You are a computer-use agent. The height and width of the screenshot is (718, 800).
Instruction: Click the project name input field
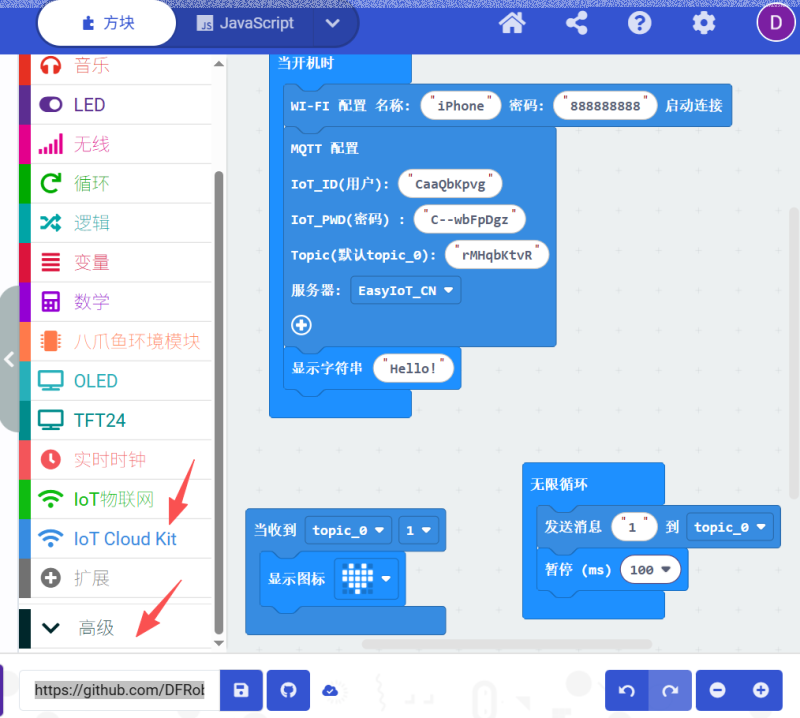click(119, 690)
